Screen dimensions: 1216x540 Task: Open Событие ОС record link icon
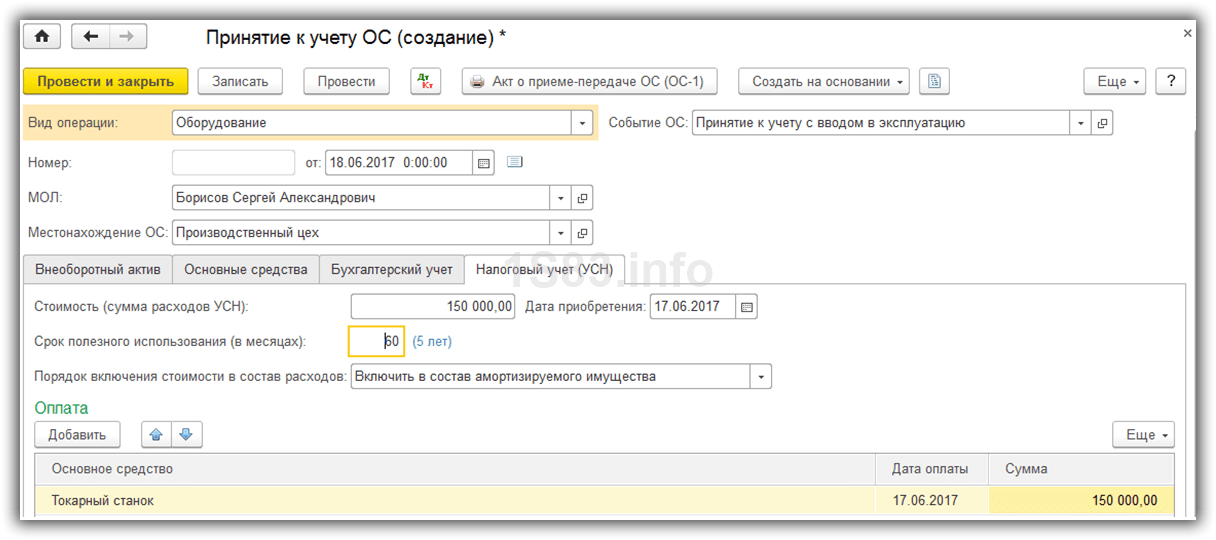point(1102,123)
